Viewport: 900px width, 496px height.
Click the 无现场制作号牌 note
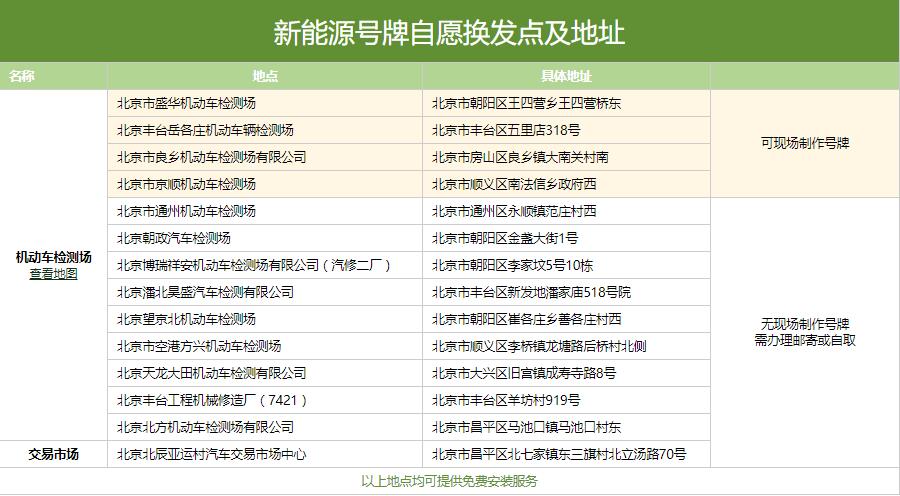tap(805, 324)
